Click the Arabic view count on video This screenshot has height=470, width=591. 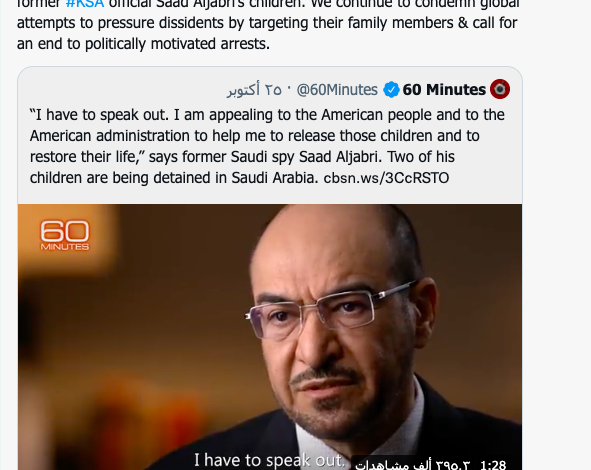tap(412, 465)
